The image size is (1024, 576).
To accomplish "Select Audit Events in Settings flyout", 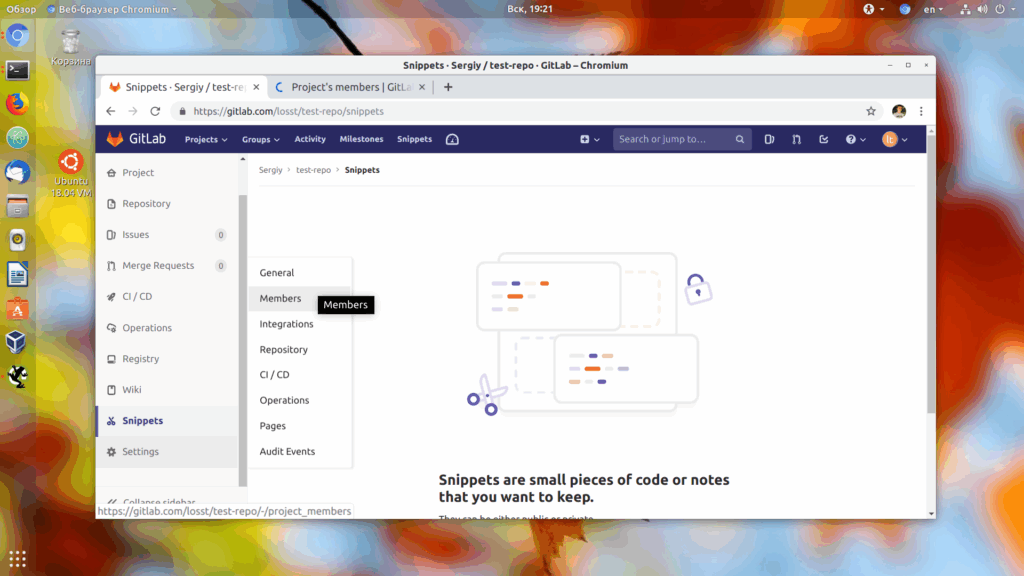I will point(300,451).
